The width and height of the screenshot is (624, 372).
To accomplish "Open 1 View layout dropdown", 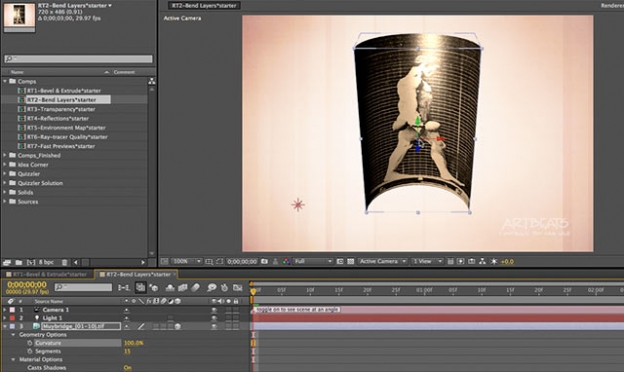I will click(x=427, y=261).
